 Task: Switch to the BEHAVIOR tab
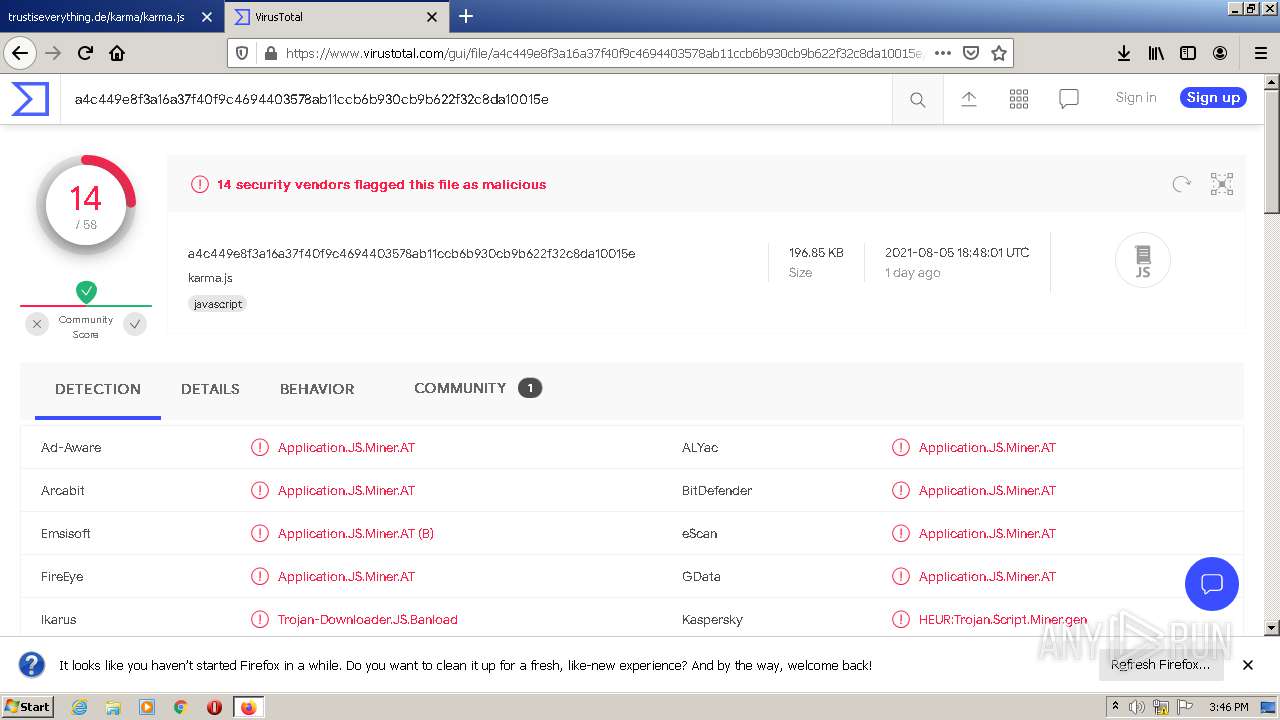[317, 389]
